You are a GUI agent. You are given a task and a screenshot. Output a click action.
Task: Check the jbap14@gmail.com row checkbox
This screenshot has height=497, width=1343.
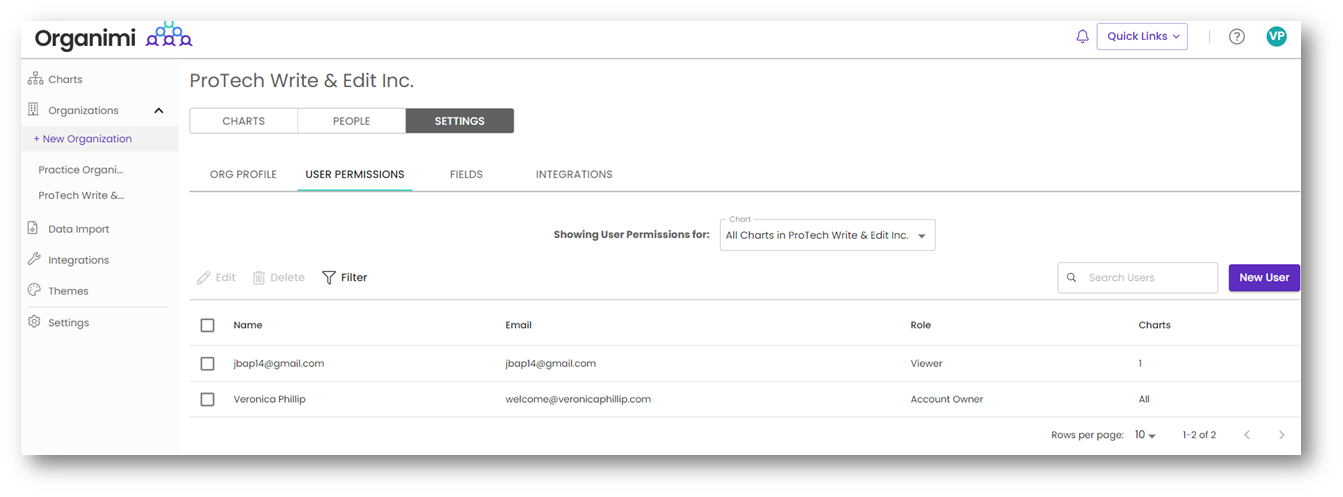pyautogui.click(x=208, y=364)
